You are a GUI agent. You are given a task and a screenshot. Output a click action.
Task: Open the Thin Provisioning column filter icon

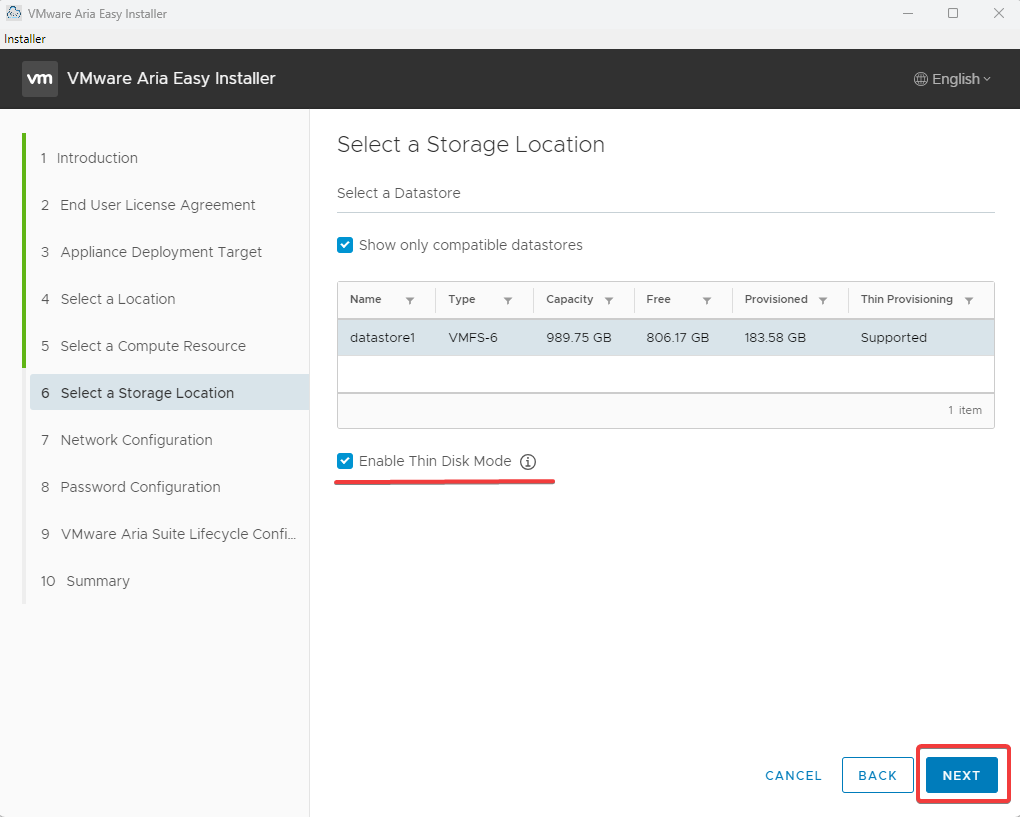pos(969,300)
